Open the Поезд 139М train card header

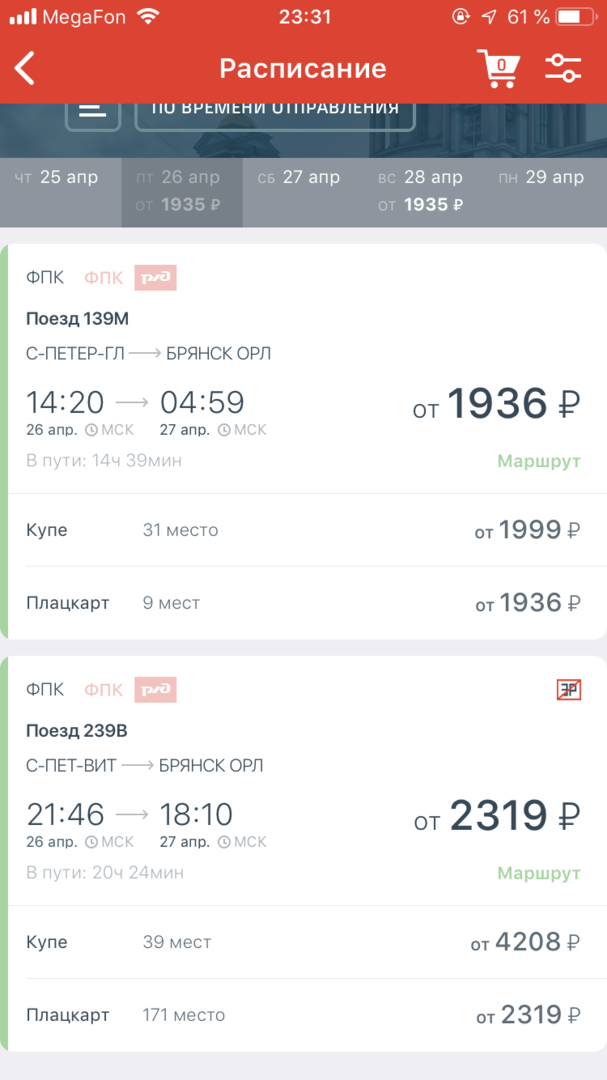(78, 319)
